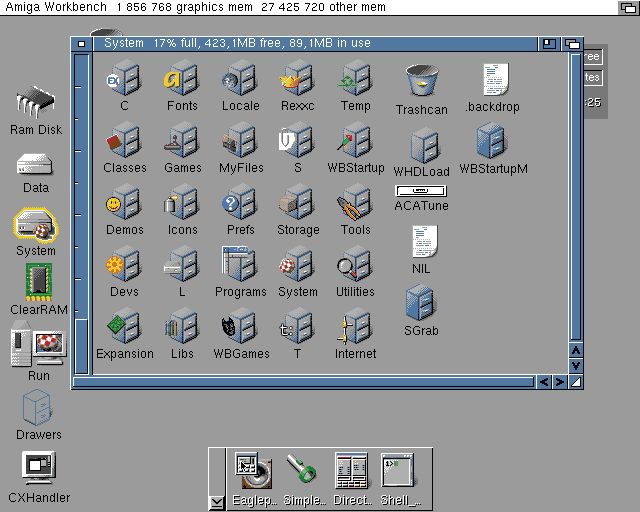Viewport: 640px width, 512px height.
Task: Launch Eagleplayer from the dock
Action: point(254,472)
